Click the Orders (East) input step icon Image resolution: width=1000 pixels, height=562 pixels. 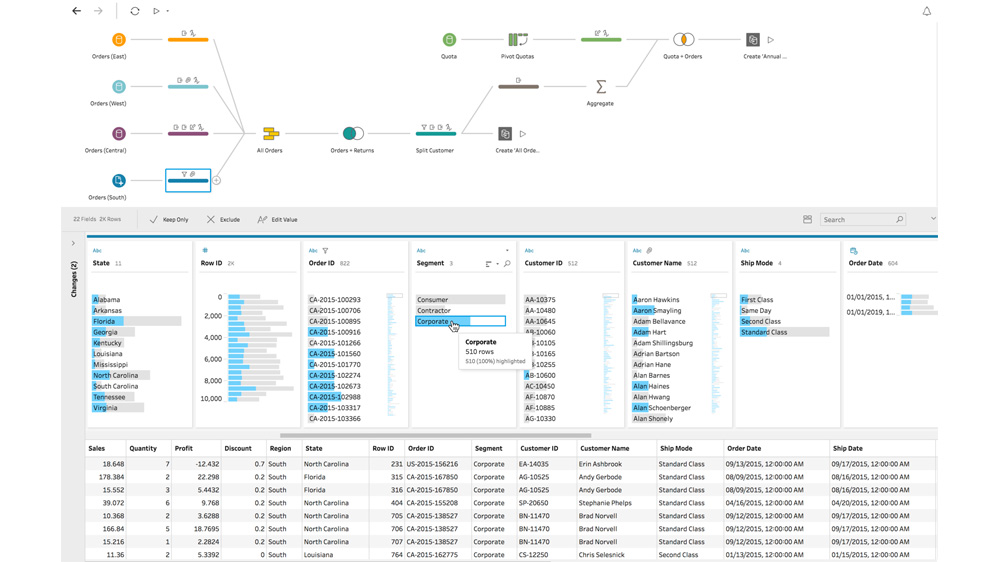[119, 40]
